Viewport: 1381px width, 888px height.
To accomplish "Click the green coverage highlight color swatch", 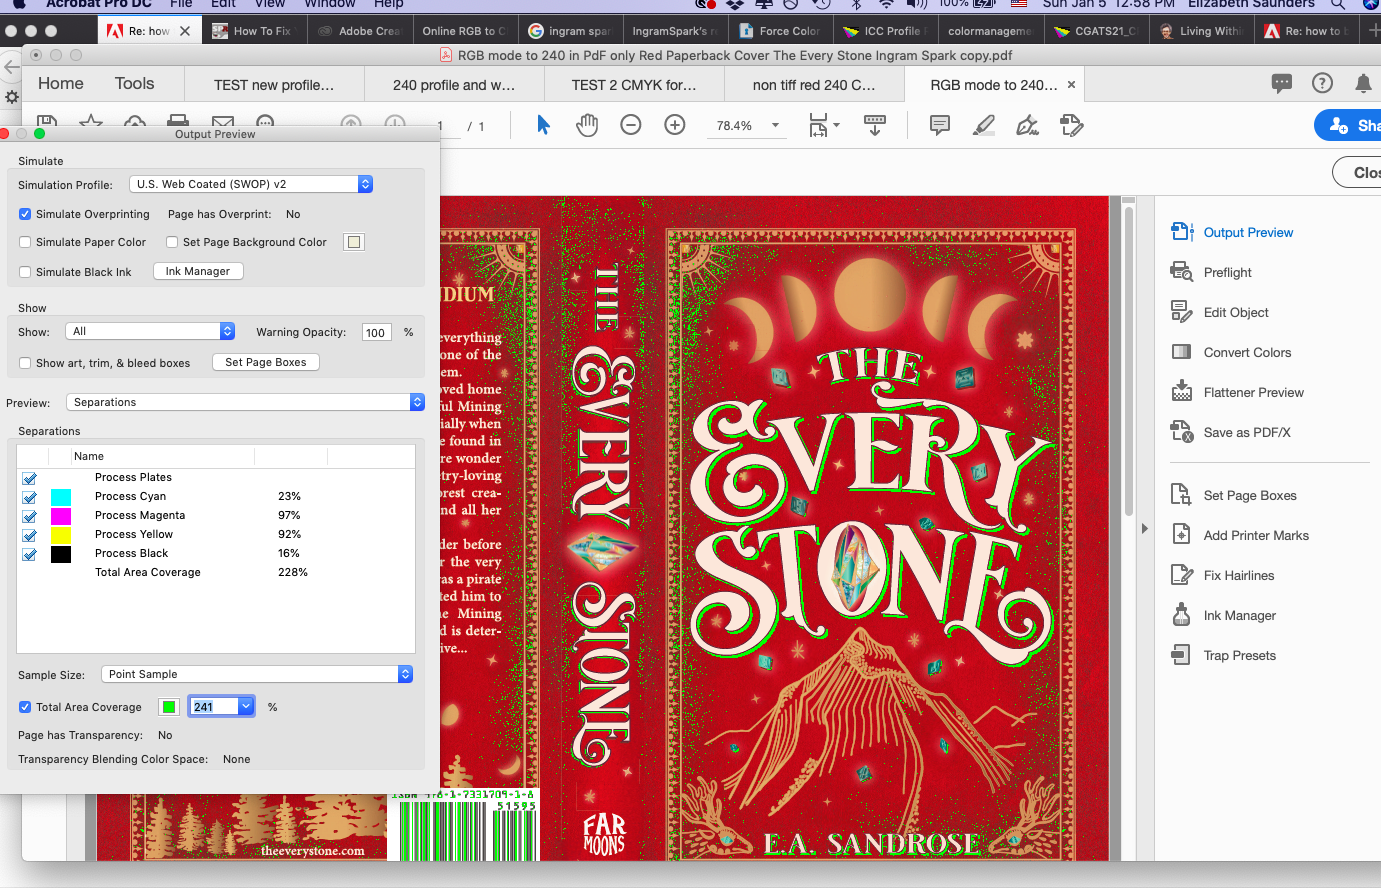I will (x=169, y=707).
